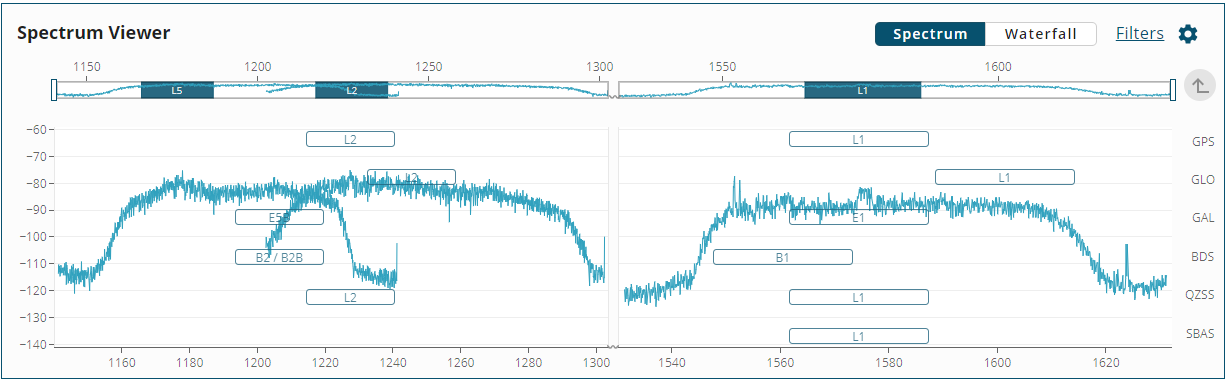Click the BDS B2 / B2B band label

279,257
